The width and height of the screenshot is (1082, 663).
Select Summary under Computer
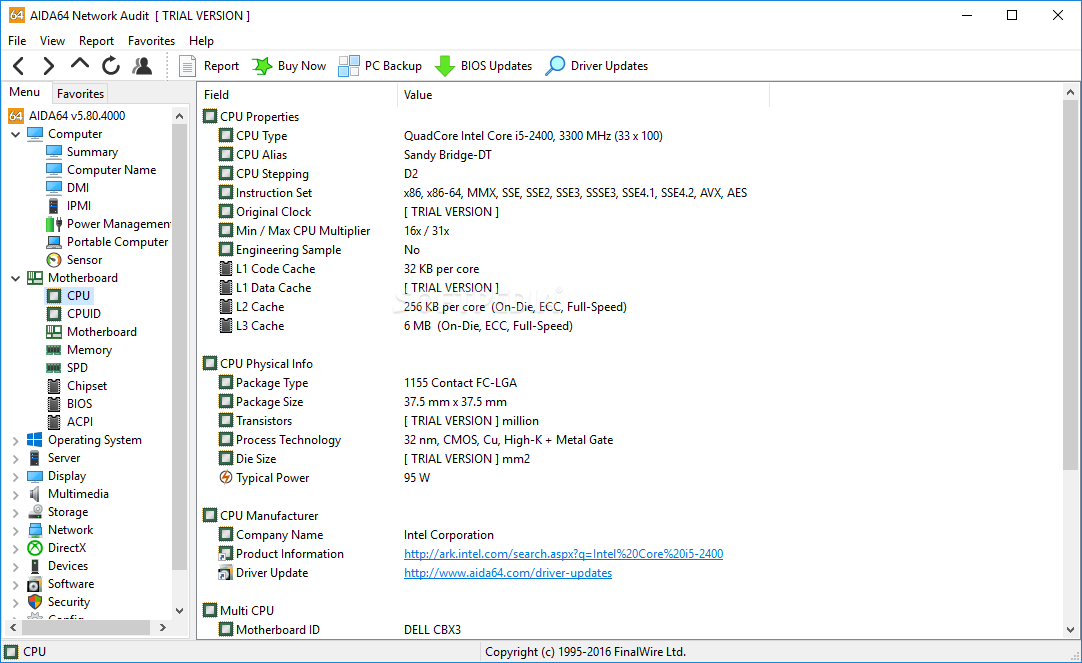pos(92,152)
